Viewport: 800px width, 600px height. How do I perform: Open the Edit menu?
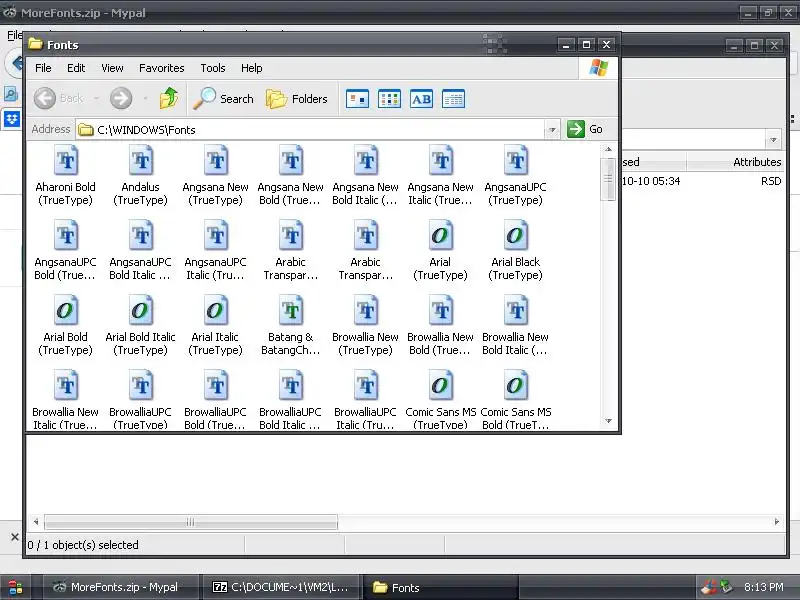[x=76, y=68]
